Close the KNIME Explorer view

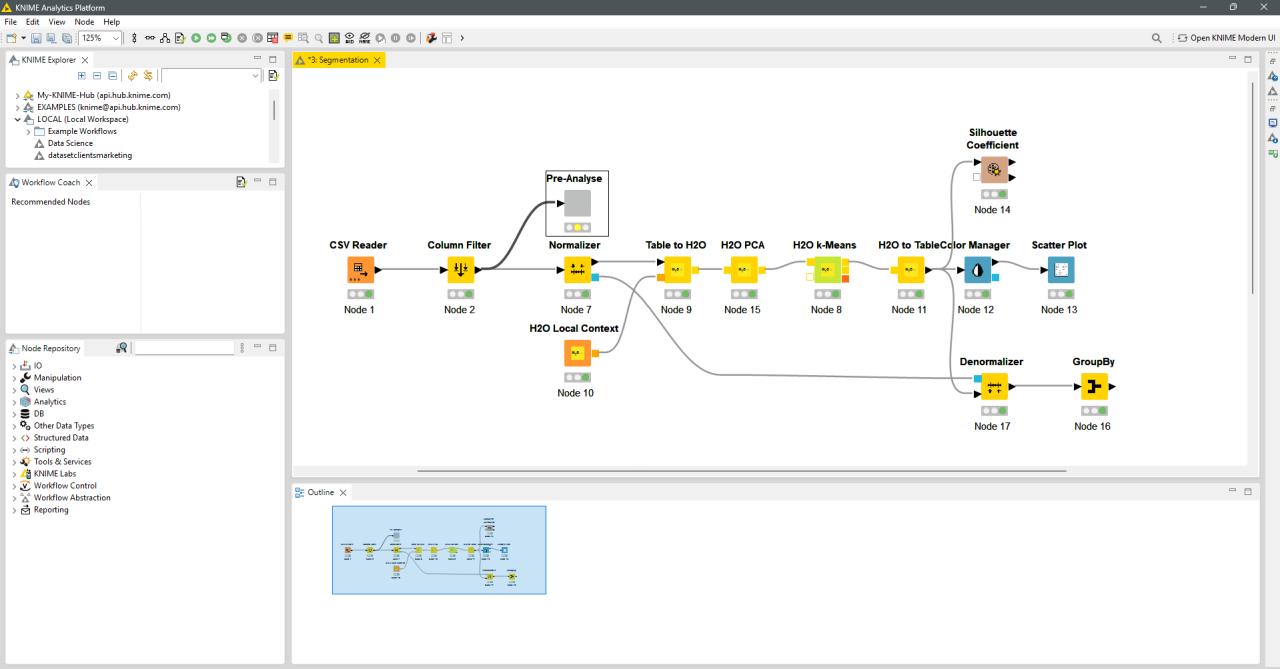pos(85,60)
